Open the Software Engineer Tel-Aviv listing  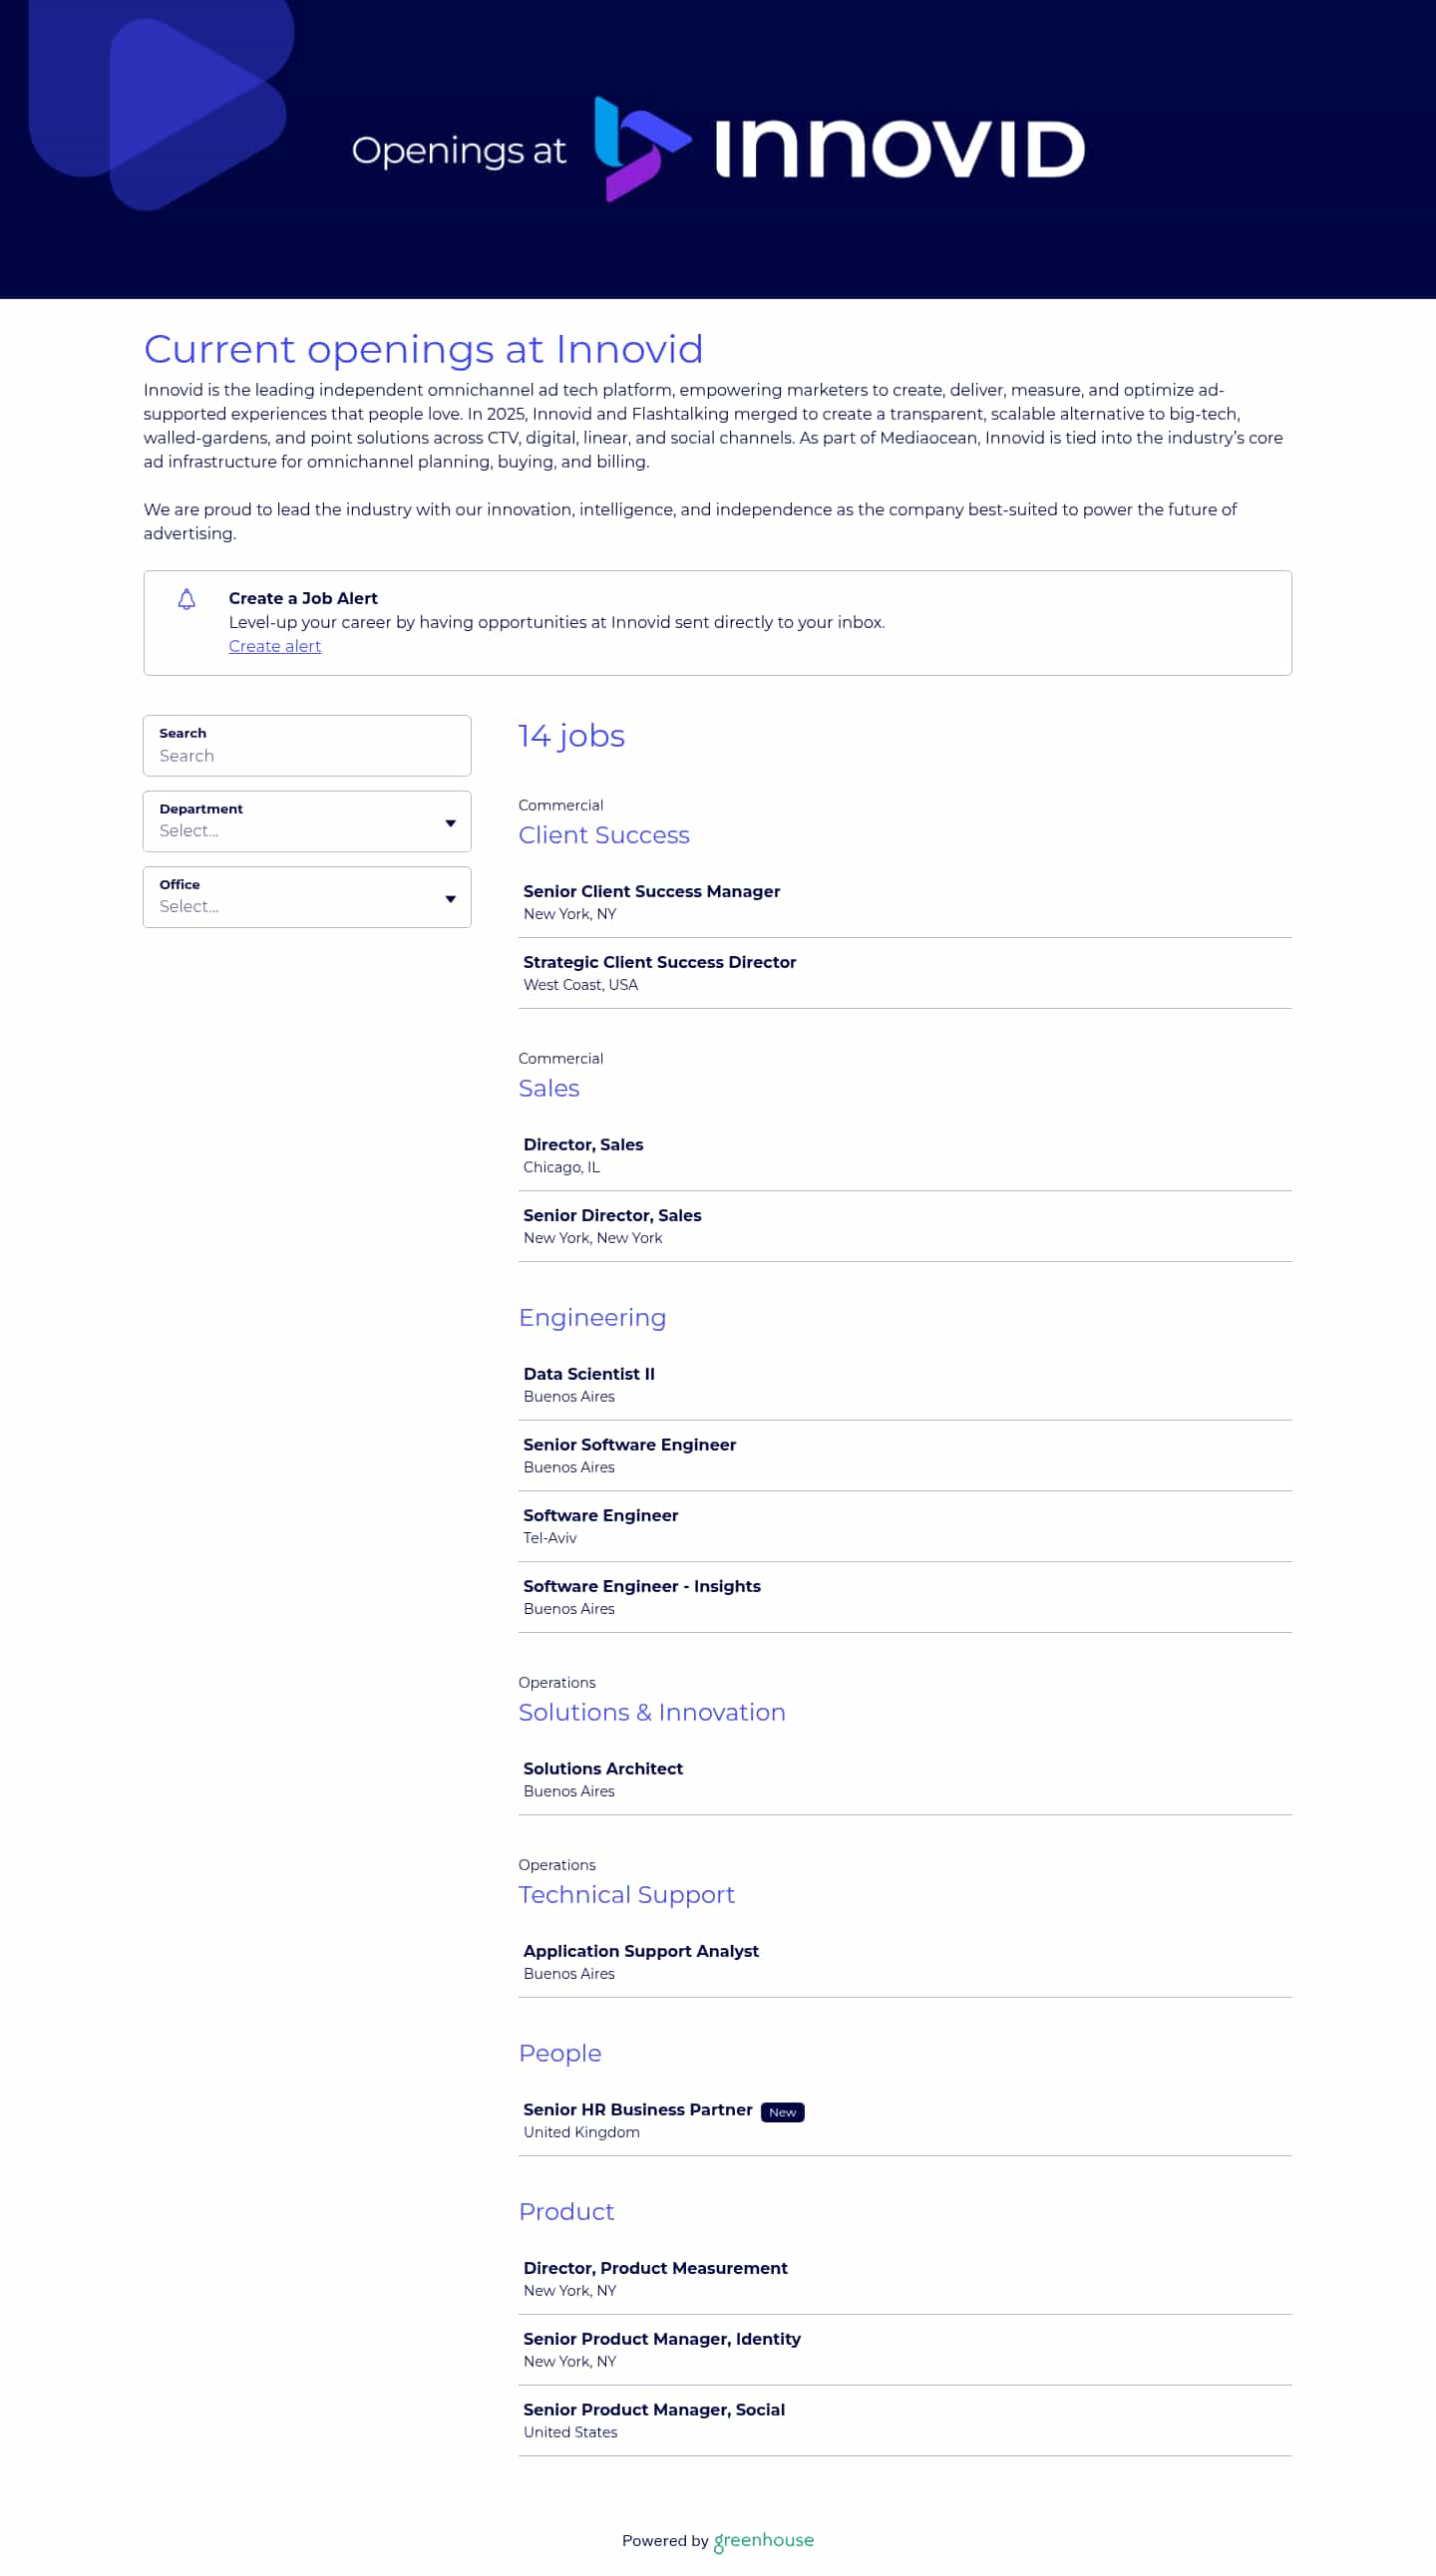click(905, 1526)
